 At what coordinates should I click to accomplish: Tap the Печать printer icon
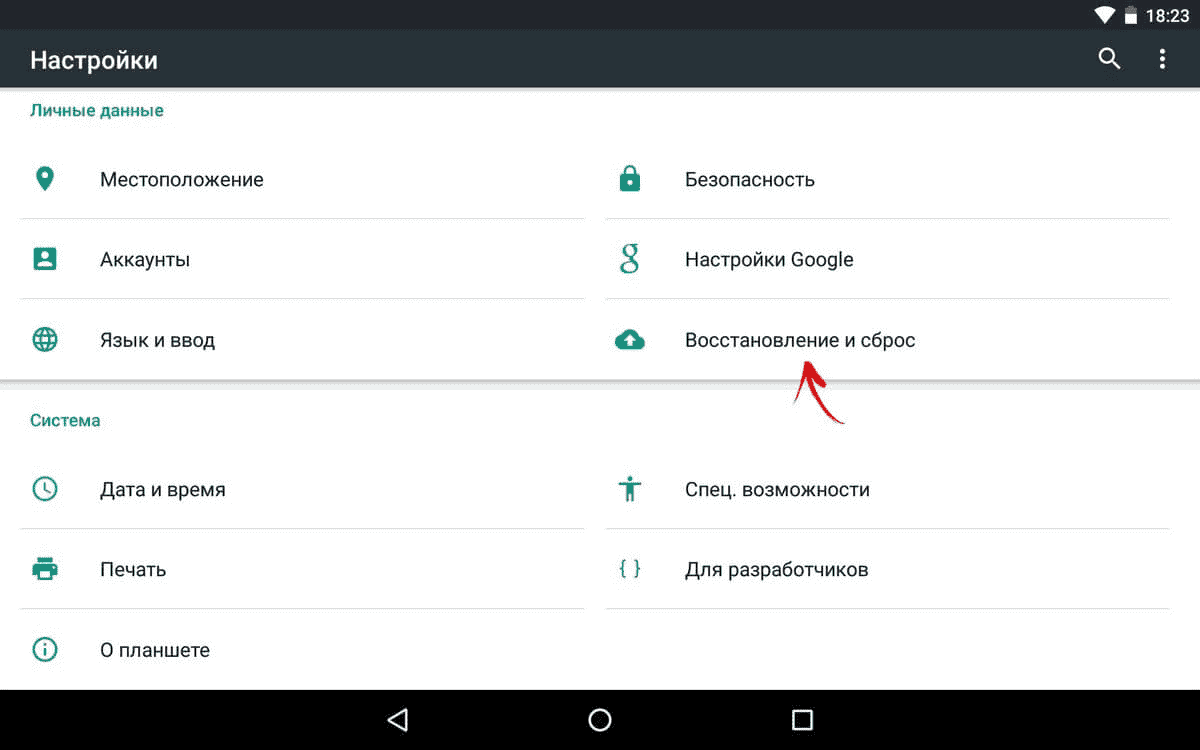click(x=45, y=569)
